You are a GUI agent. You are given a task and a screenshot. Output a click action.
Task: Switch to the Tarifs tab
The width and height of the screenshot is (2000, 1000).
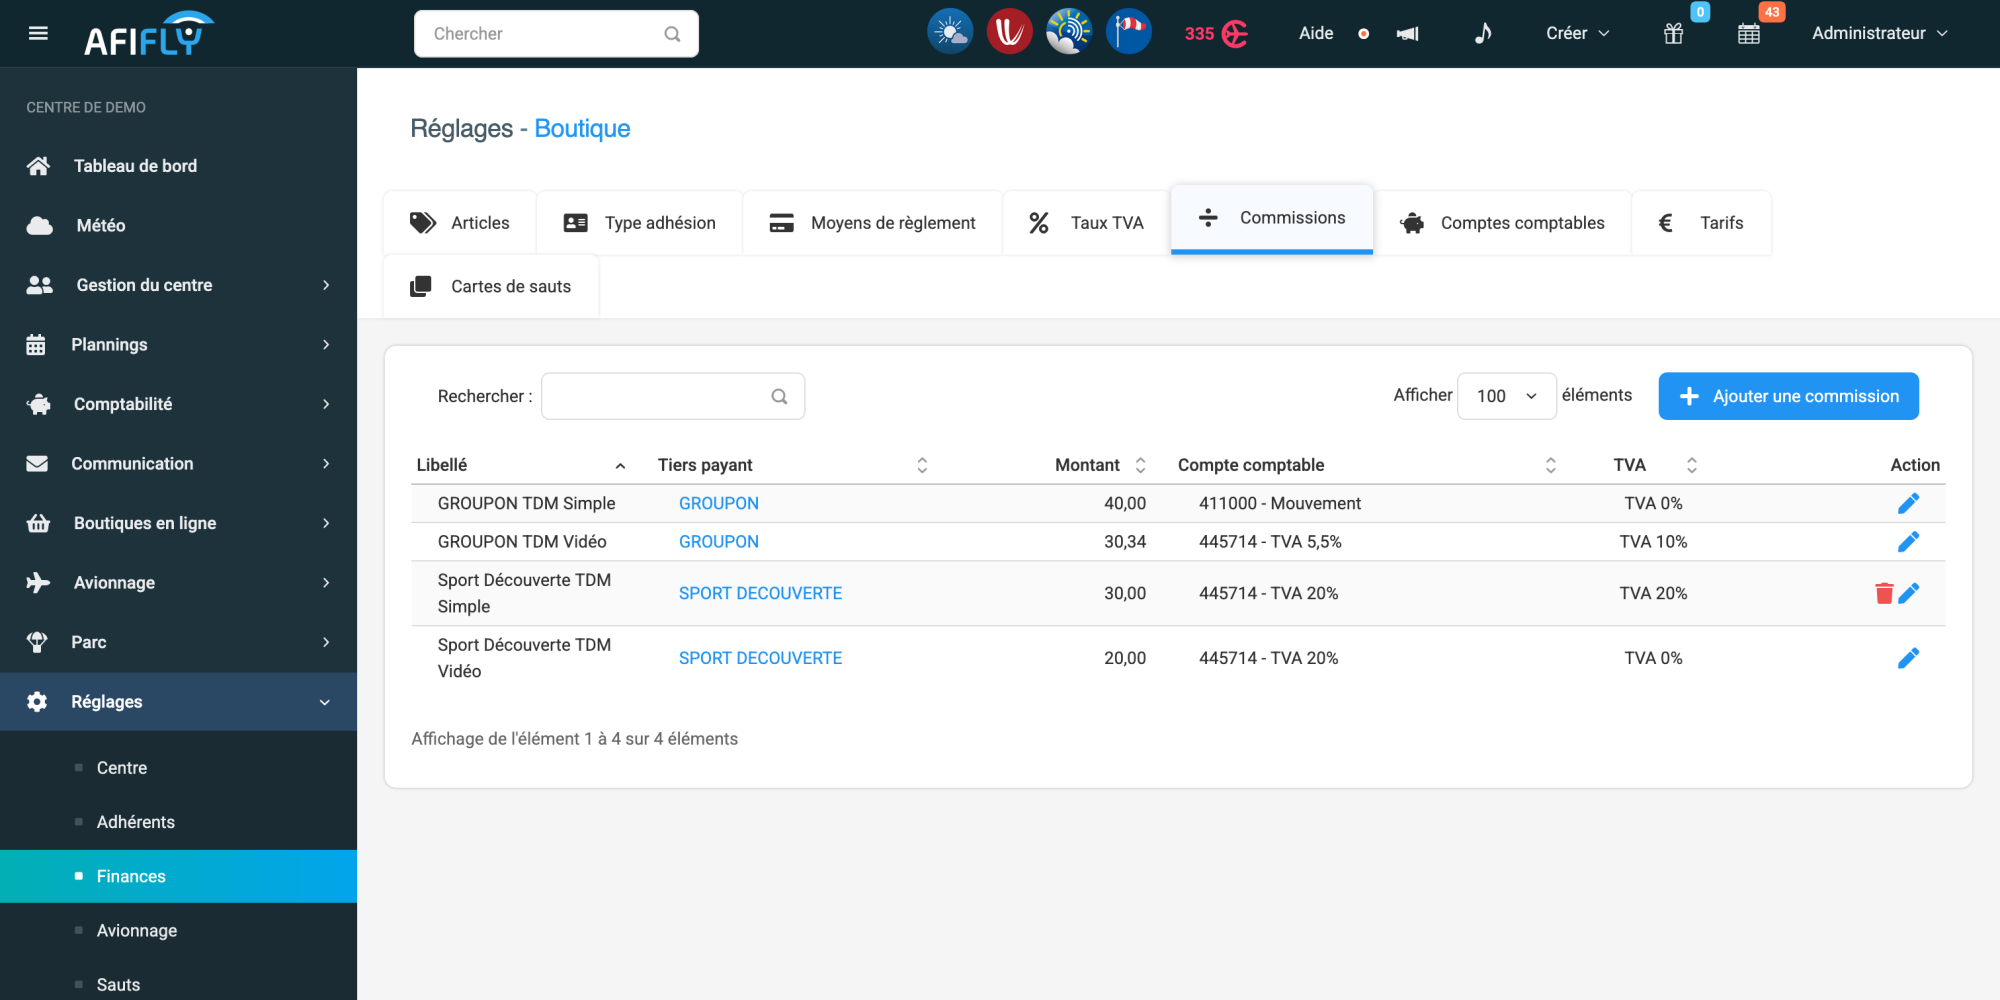[1701, 223]
